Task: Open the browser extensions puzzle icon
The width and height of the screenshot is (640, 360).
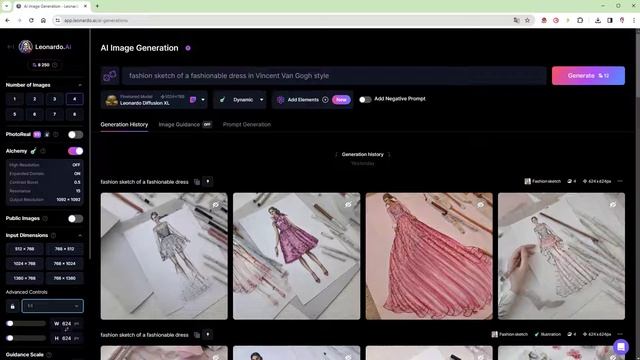Action: pos(580,20)
